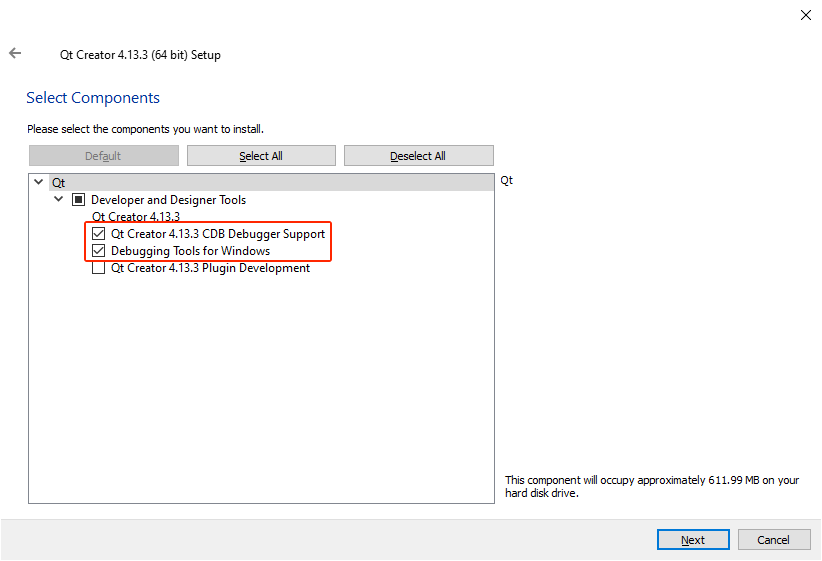822x561 pixels.
Task: Cancel the installation
Action: pyautogui.click(x=774, y=540)
